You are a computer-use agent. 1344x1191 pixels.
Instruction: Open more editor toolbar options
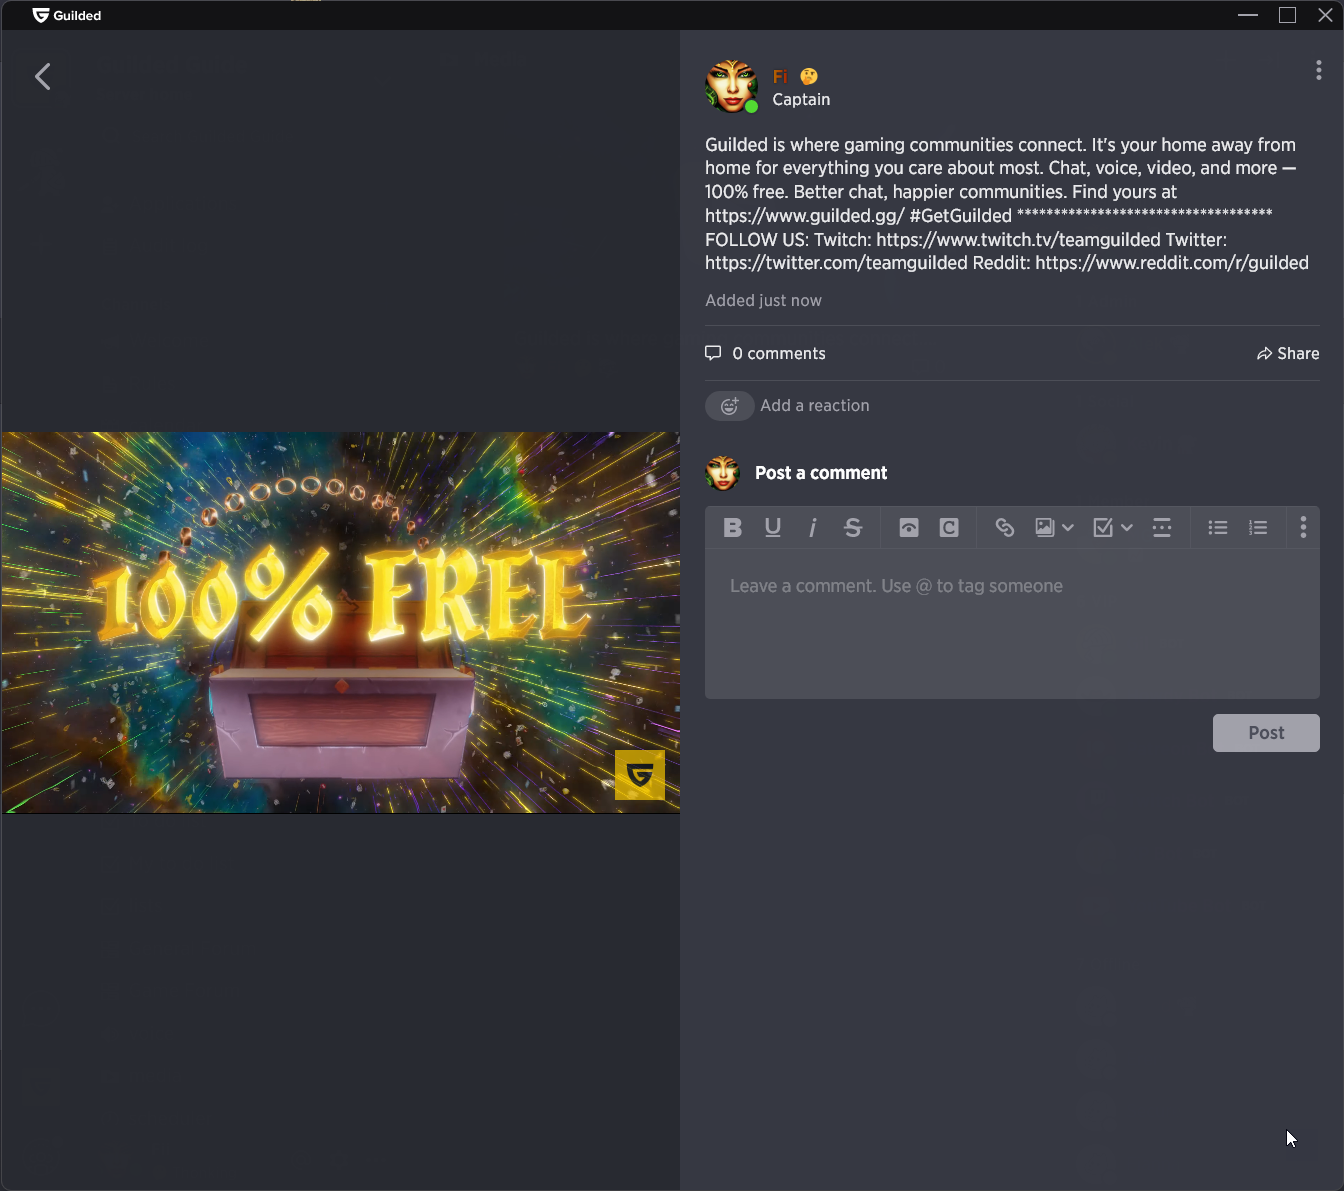coord(1302,528)
